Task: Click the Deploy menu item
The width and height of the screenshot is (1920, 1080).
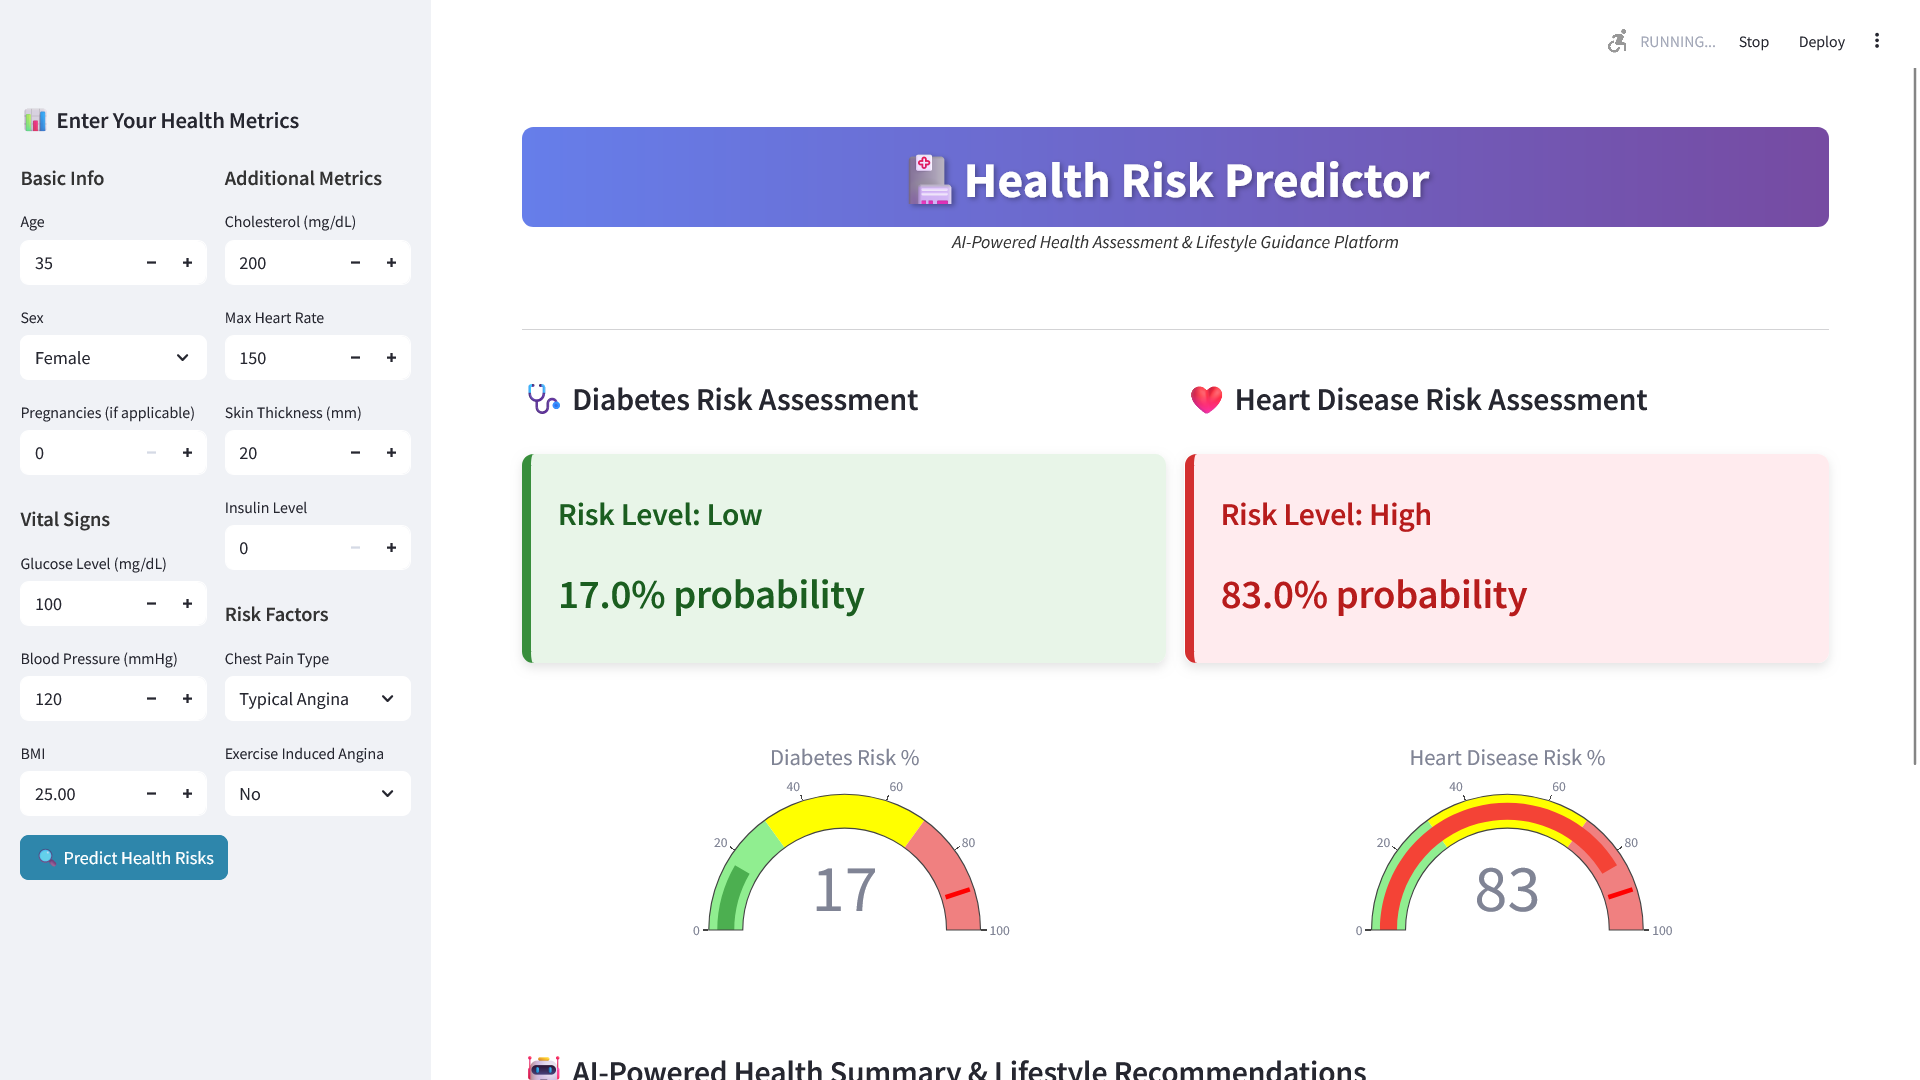Action: click(1821, 42)
